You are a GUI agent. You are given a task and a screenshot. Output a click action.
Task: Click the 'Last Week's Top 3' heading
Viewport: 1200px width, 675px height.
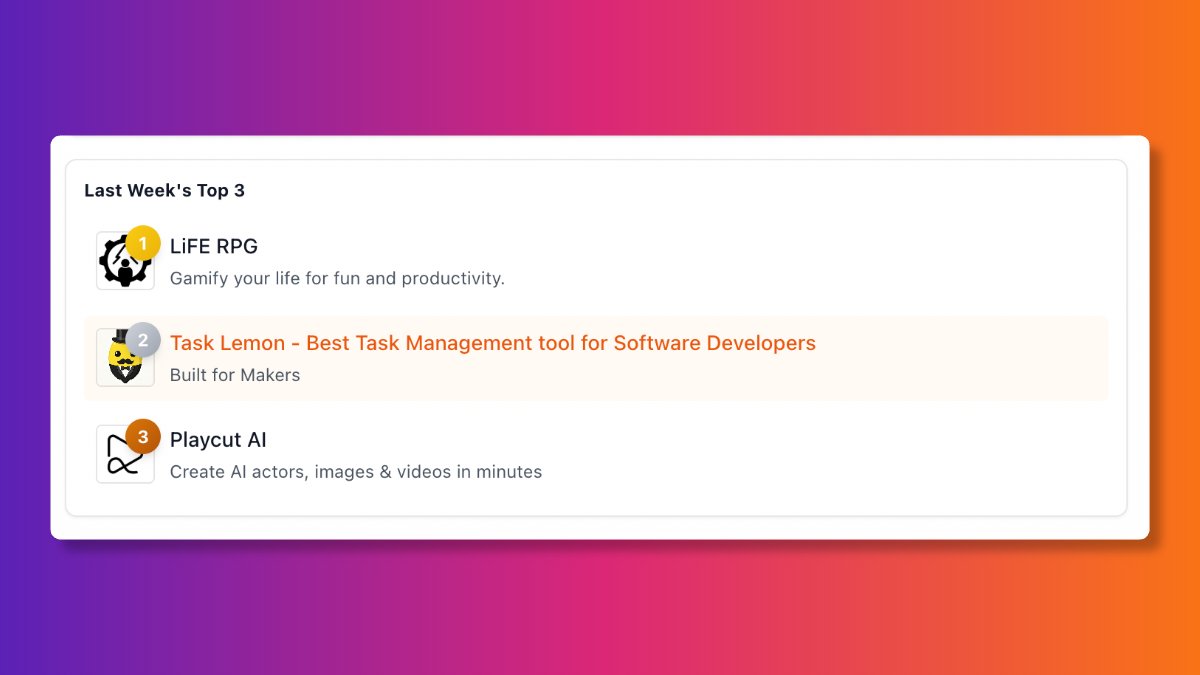pos(164,190)
